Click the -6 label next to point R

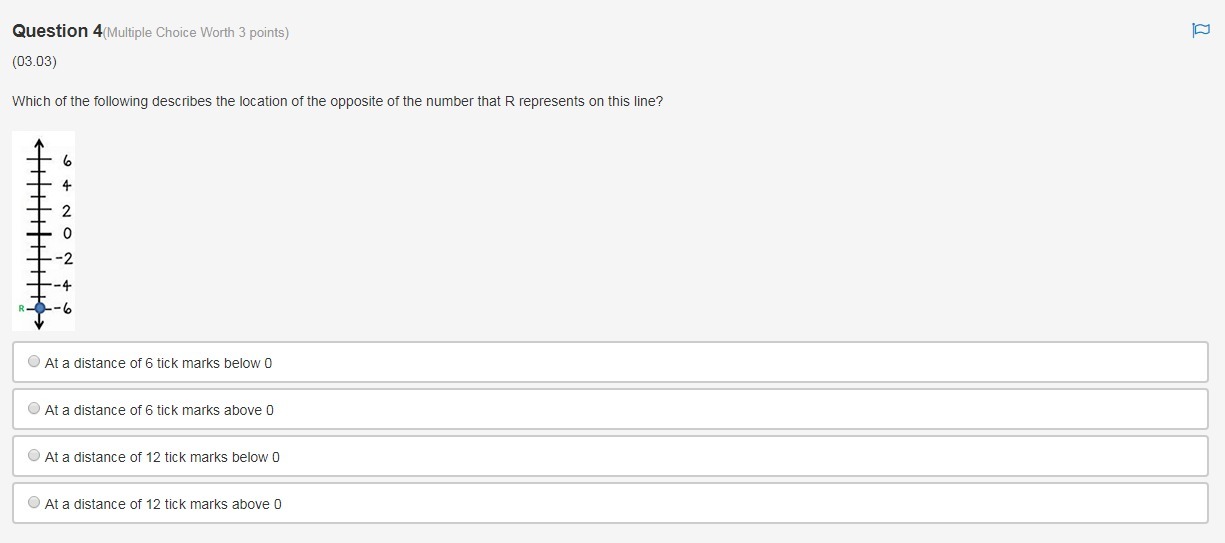click(62, 308)
